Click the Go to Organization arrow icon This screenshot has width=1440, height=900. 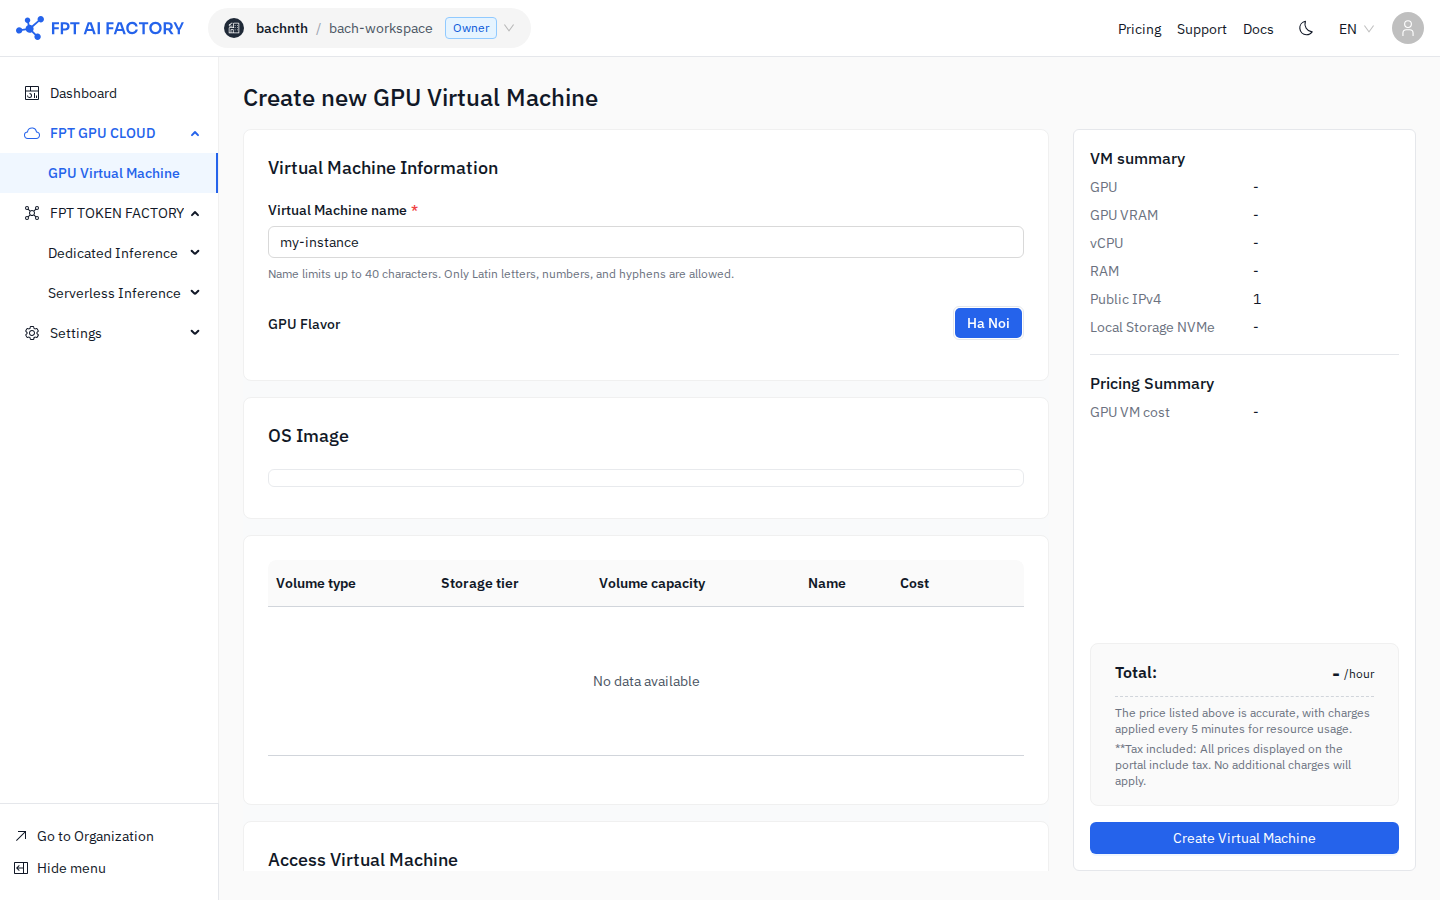click(21, 836)
